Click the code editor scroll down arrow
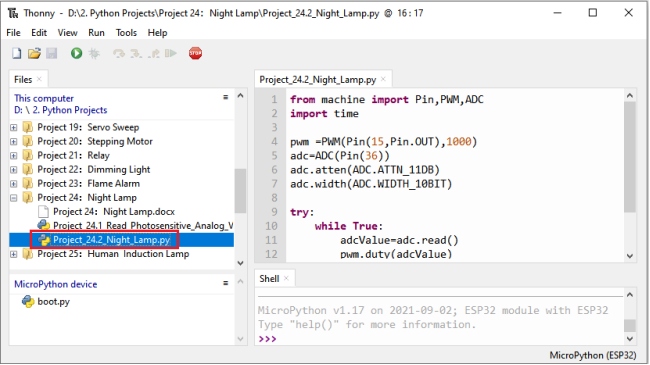The image size is (650, 365). tap(630, 256)
